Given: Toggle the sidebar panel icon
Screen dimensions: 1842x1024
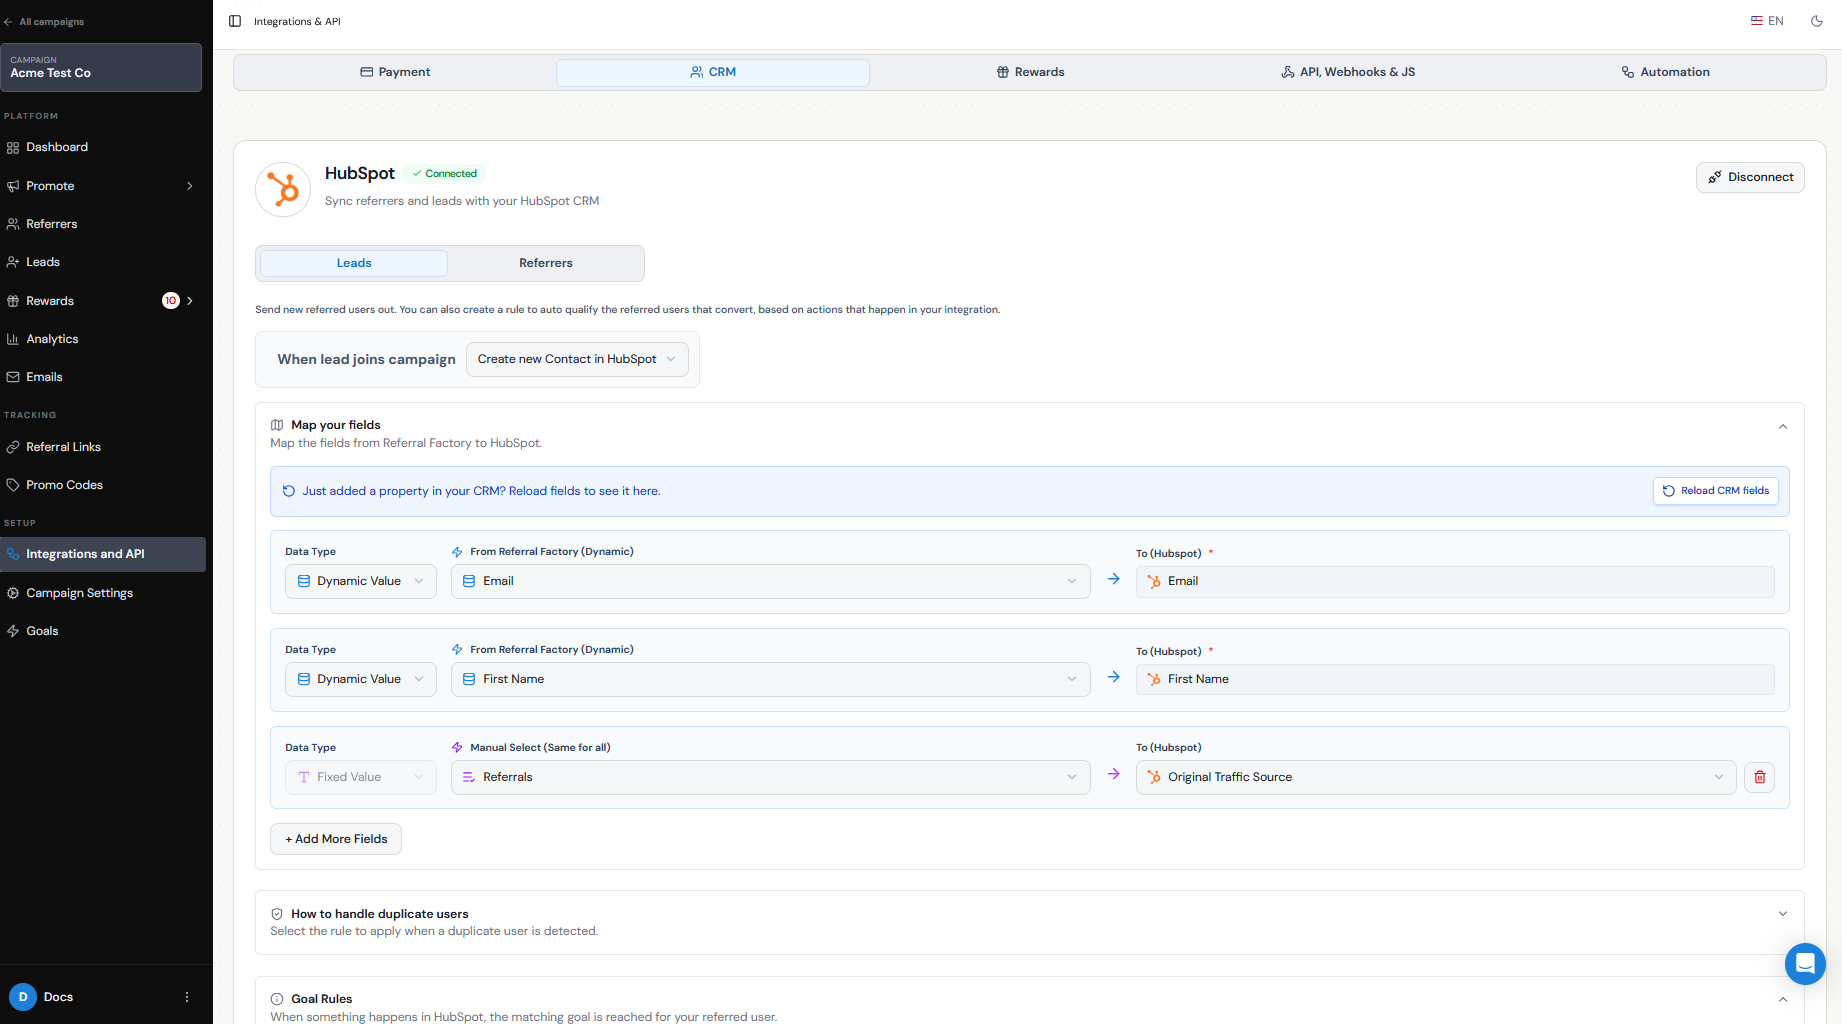Looking at the screenshot, I should [x=235, y=21].
